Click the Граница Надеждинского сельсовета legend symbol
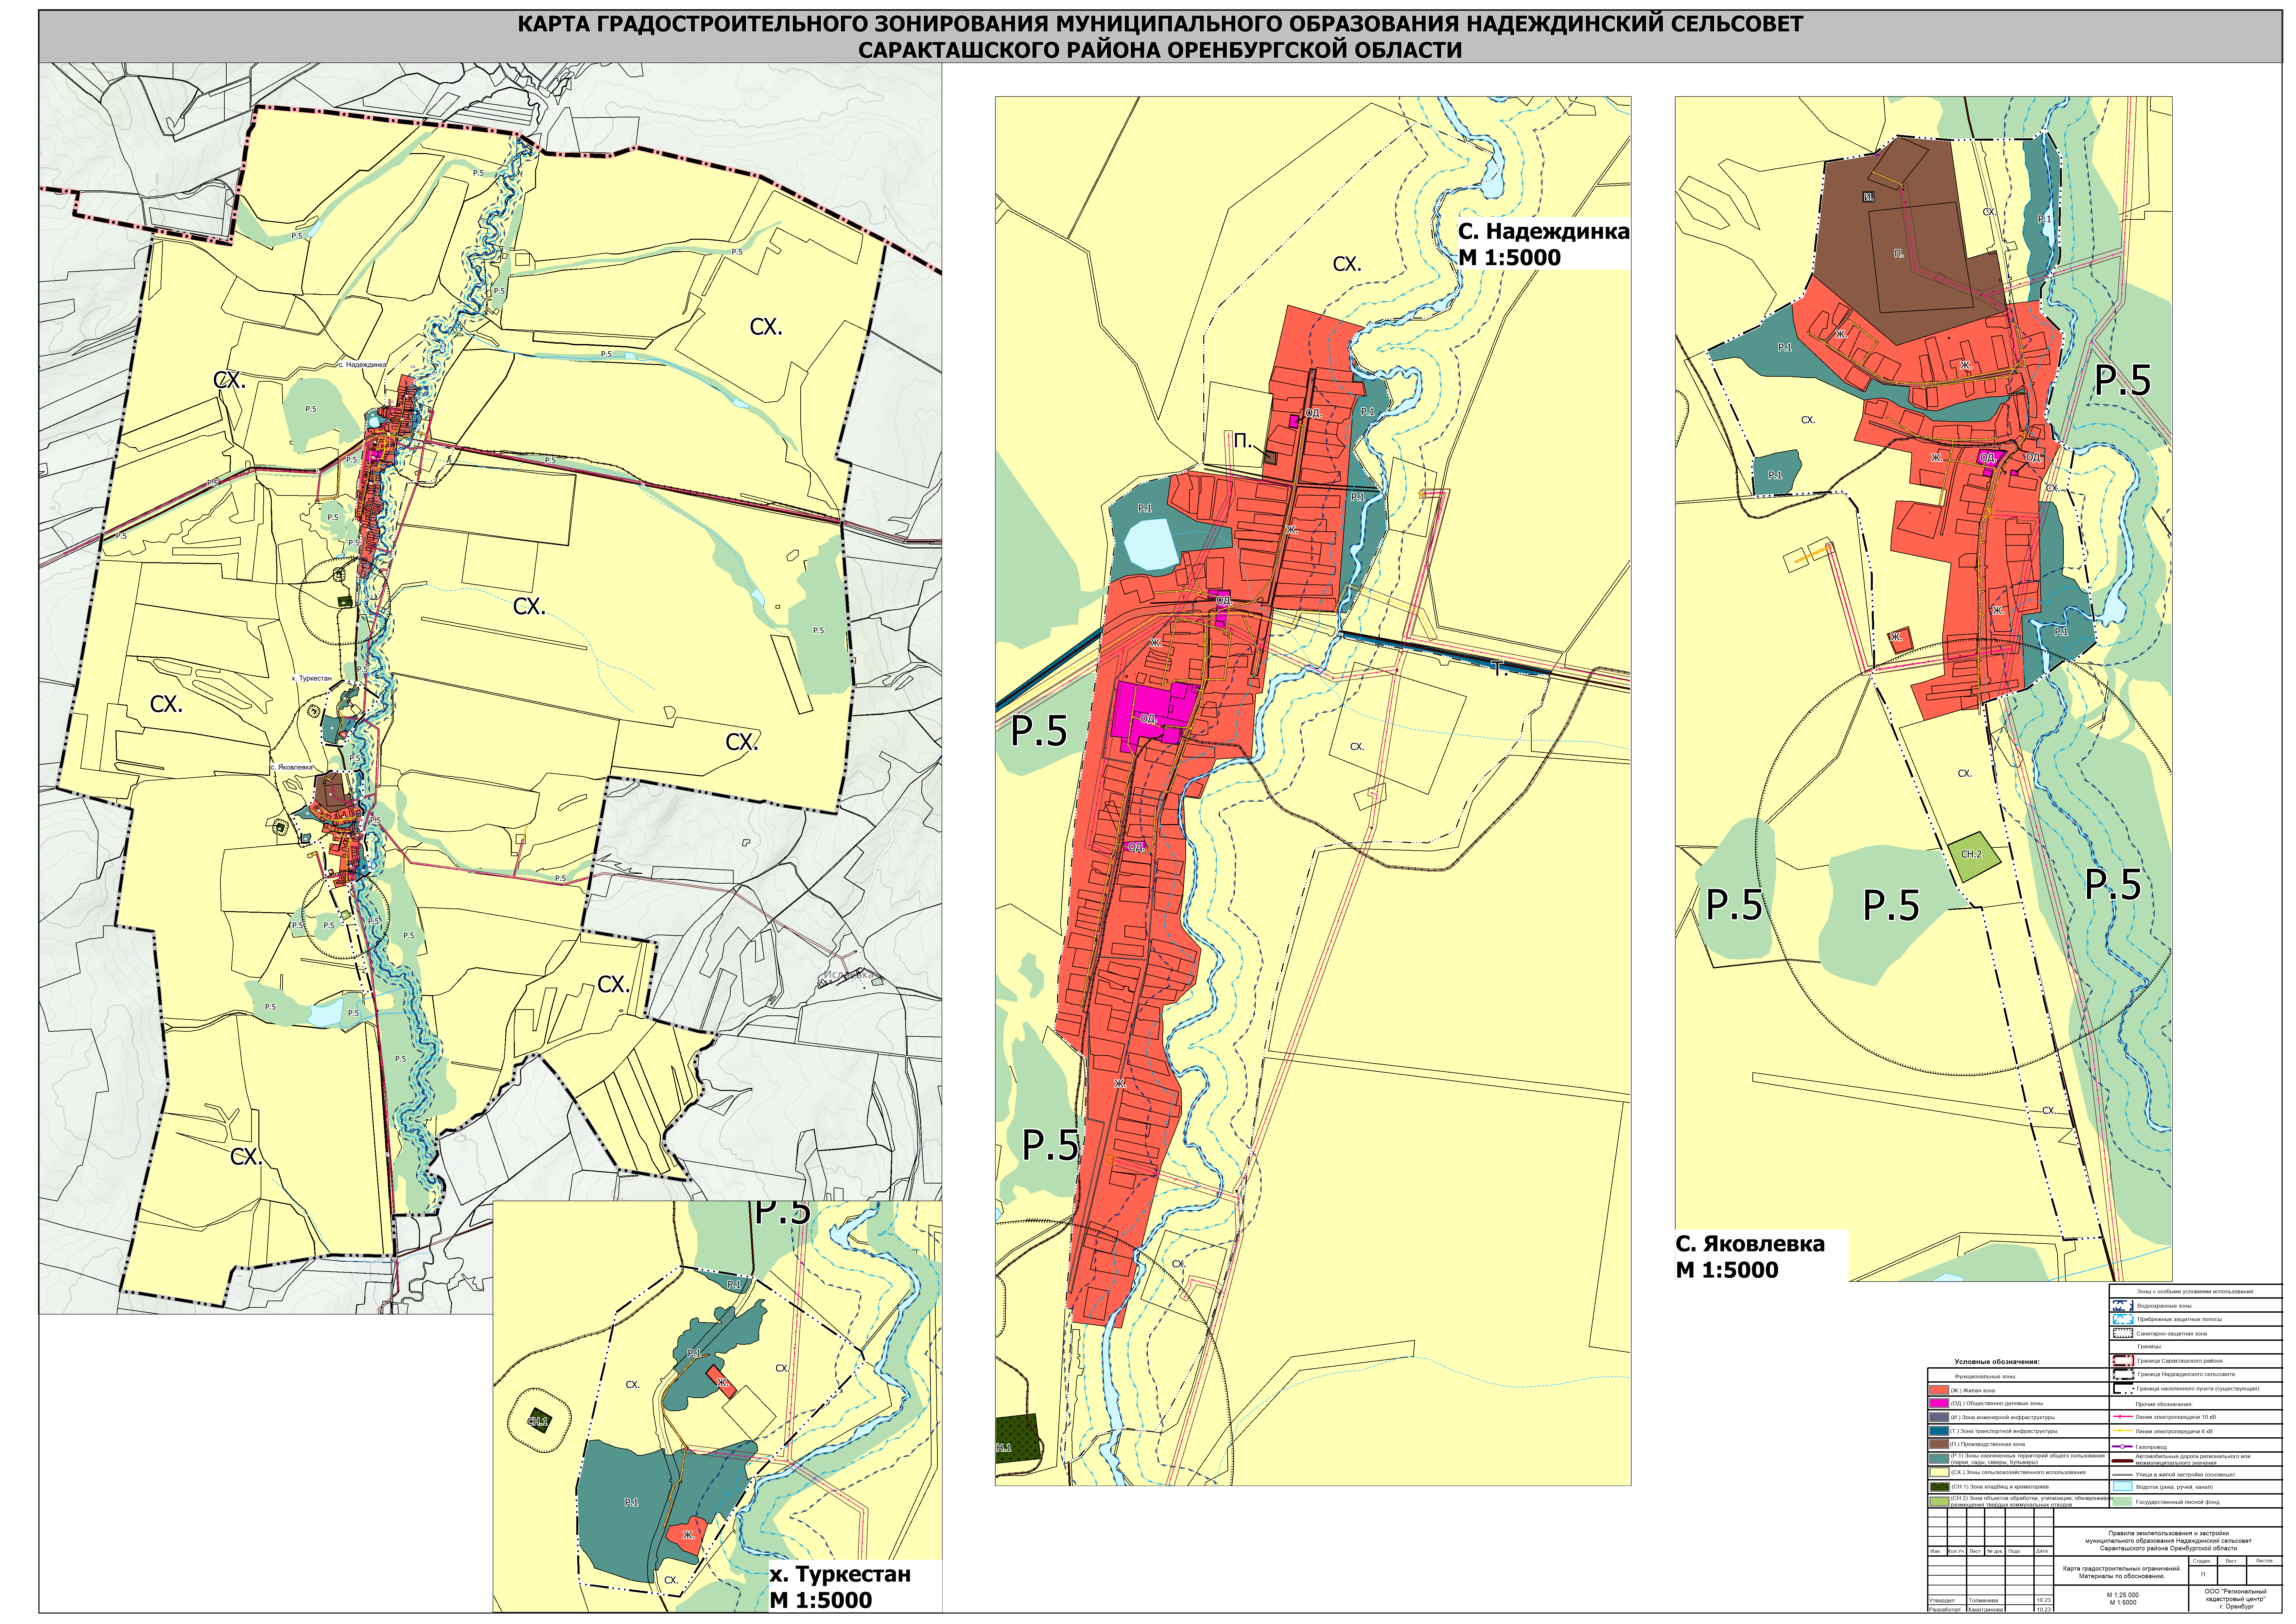The width and height of the screenshot is (2296, 1624). [2124, 1374]
